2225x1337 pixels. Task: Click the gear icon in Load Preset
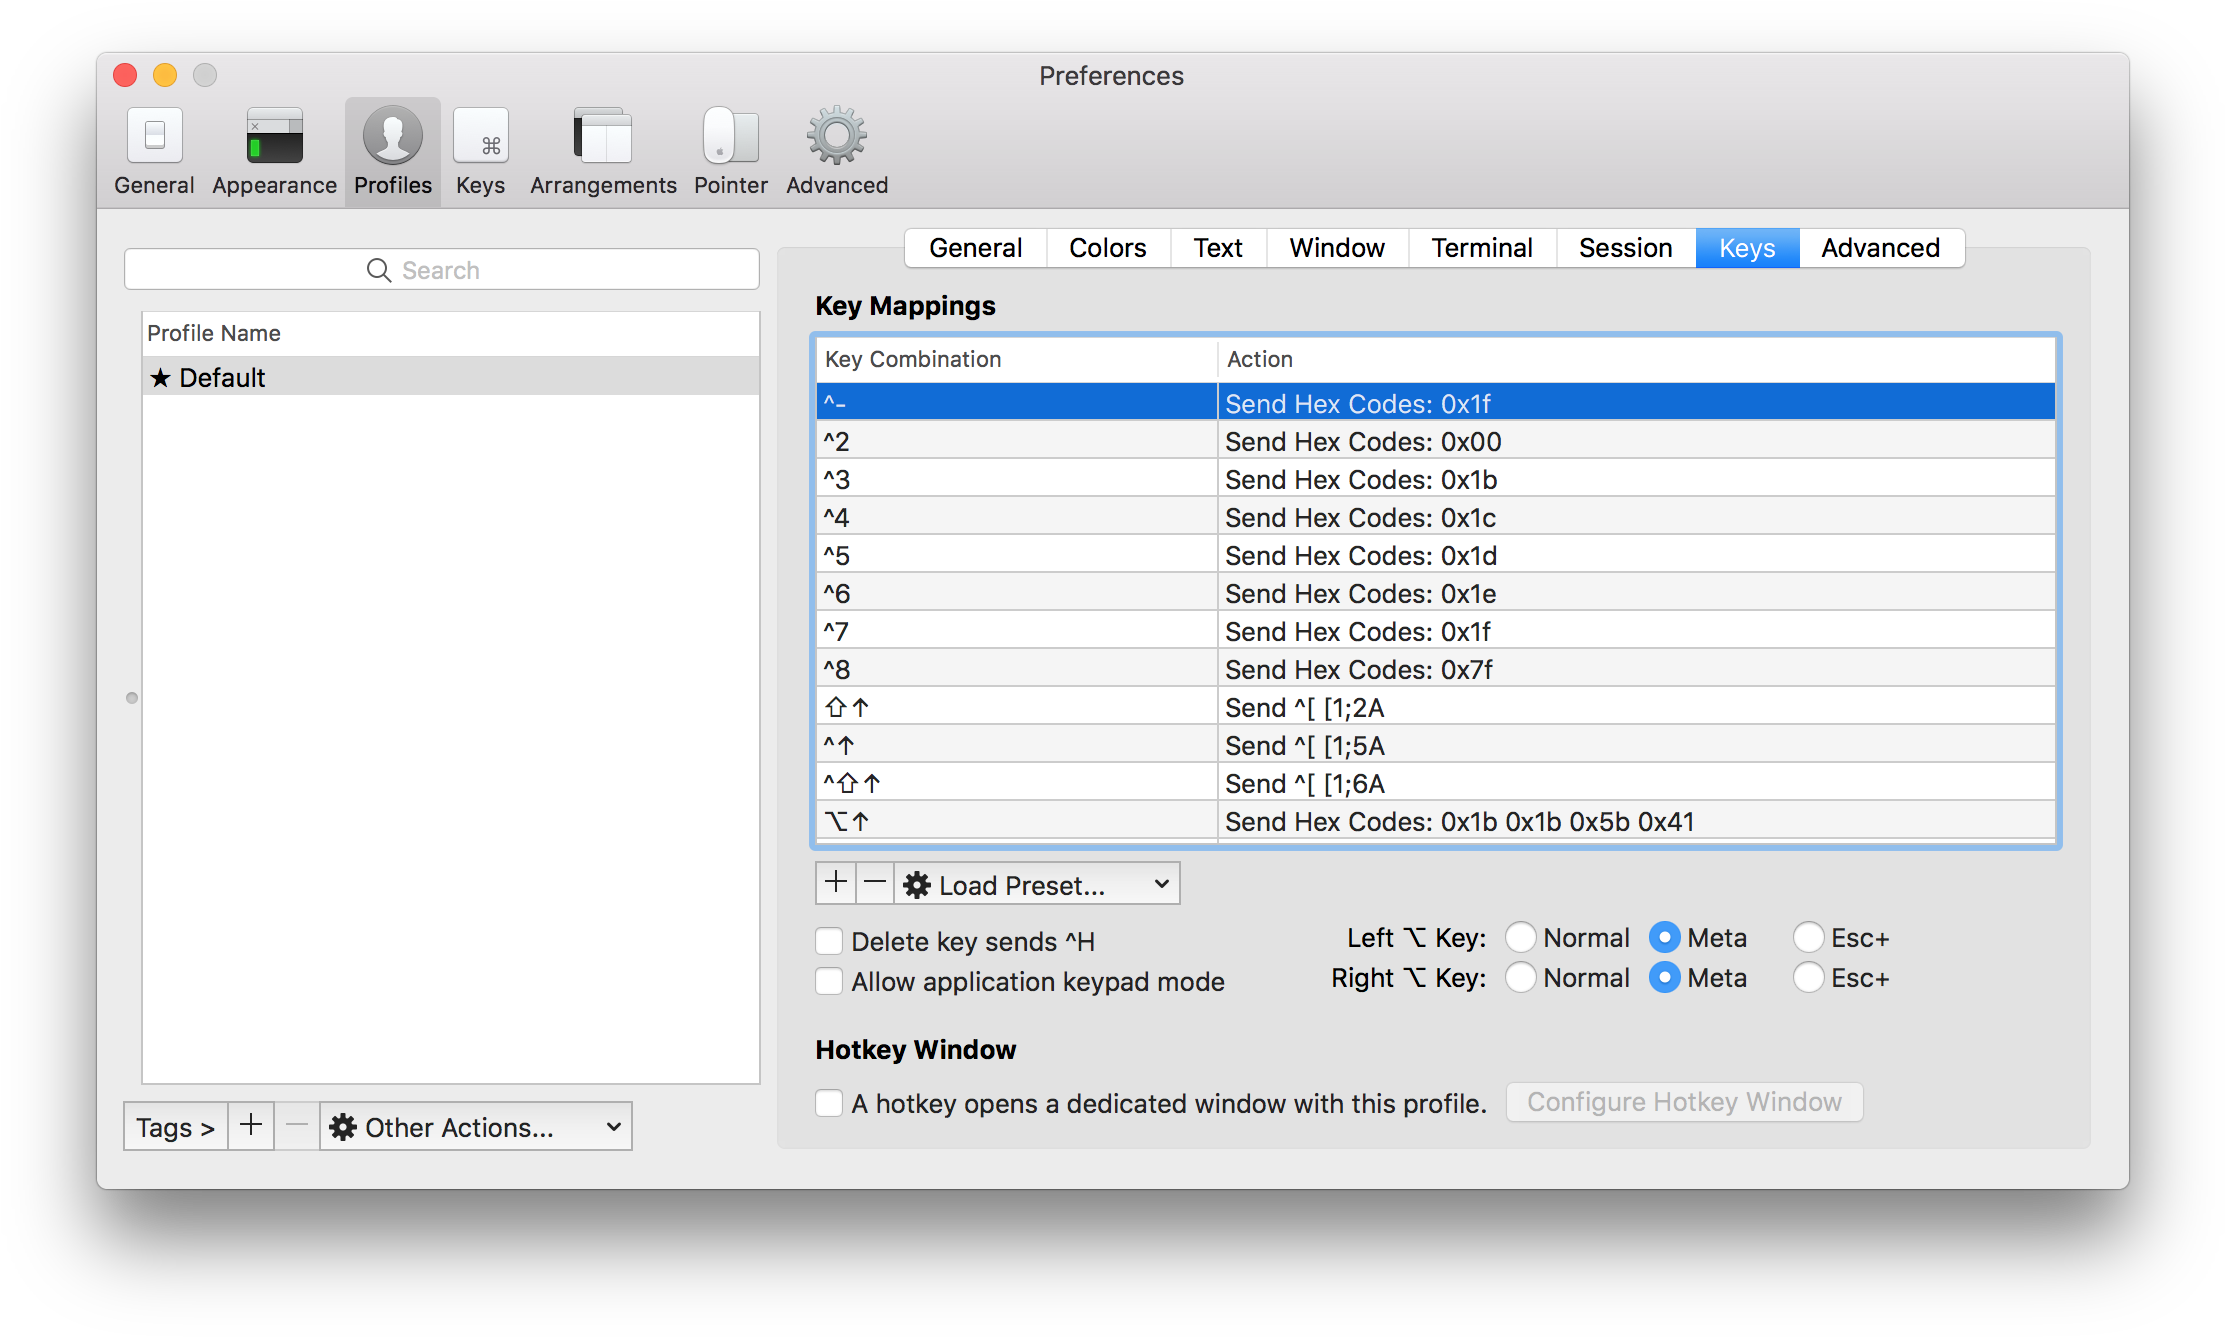tap(917, 885)
